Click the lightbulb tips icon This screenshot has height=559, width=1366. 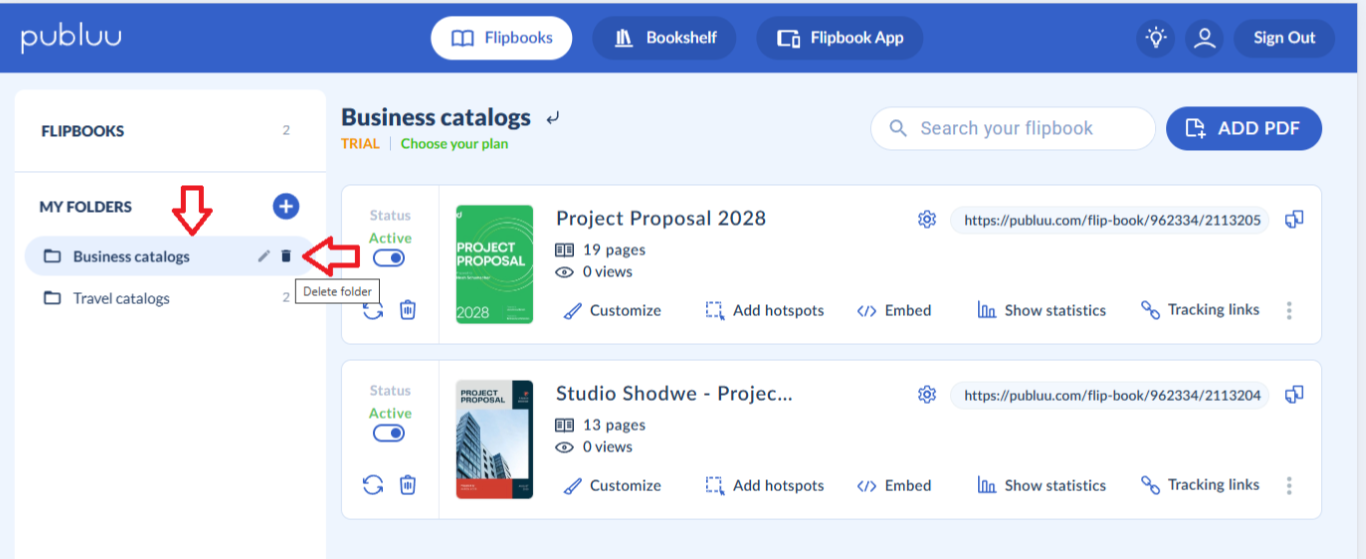(x=1156, y=38)
